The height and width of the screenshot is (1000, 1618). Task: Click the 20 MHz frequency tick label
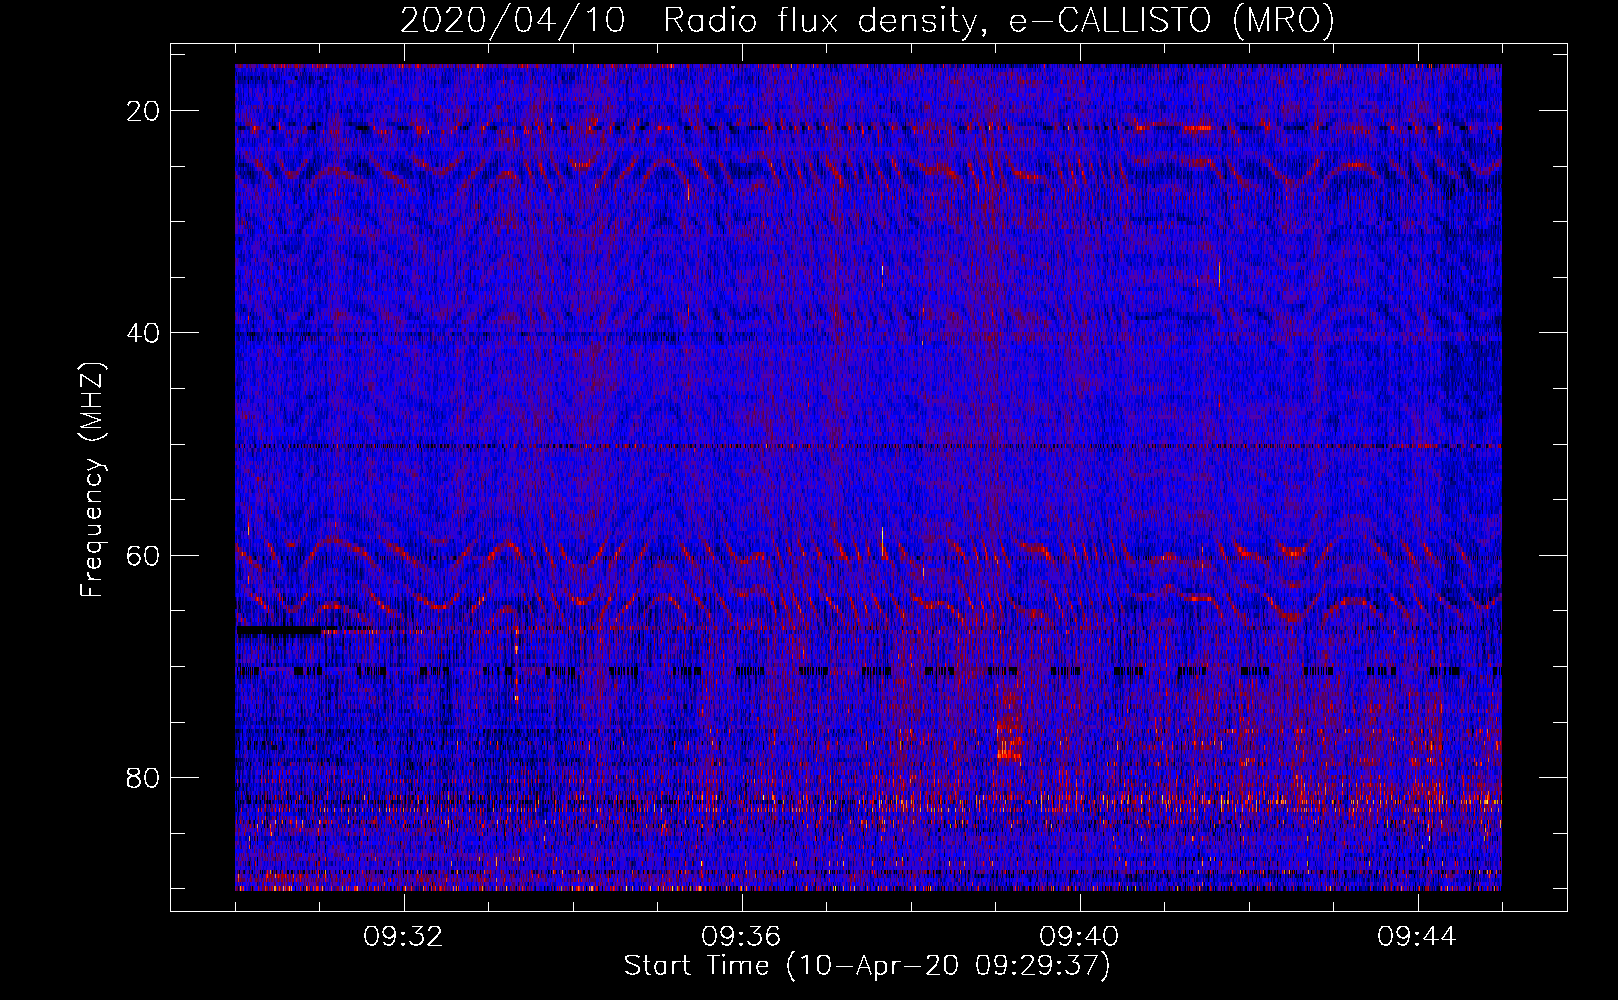[x=144, y=111]
